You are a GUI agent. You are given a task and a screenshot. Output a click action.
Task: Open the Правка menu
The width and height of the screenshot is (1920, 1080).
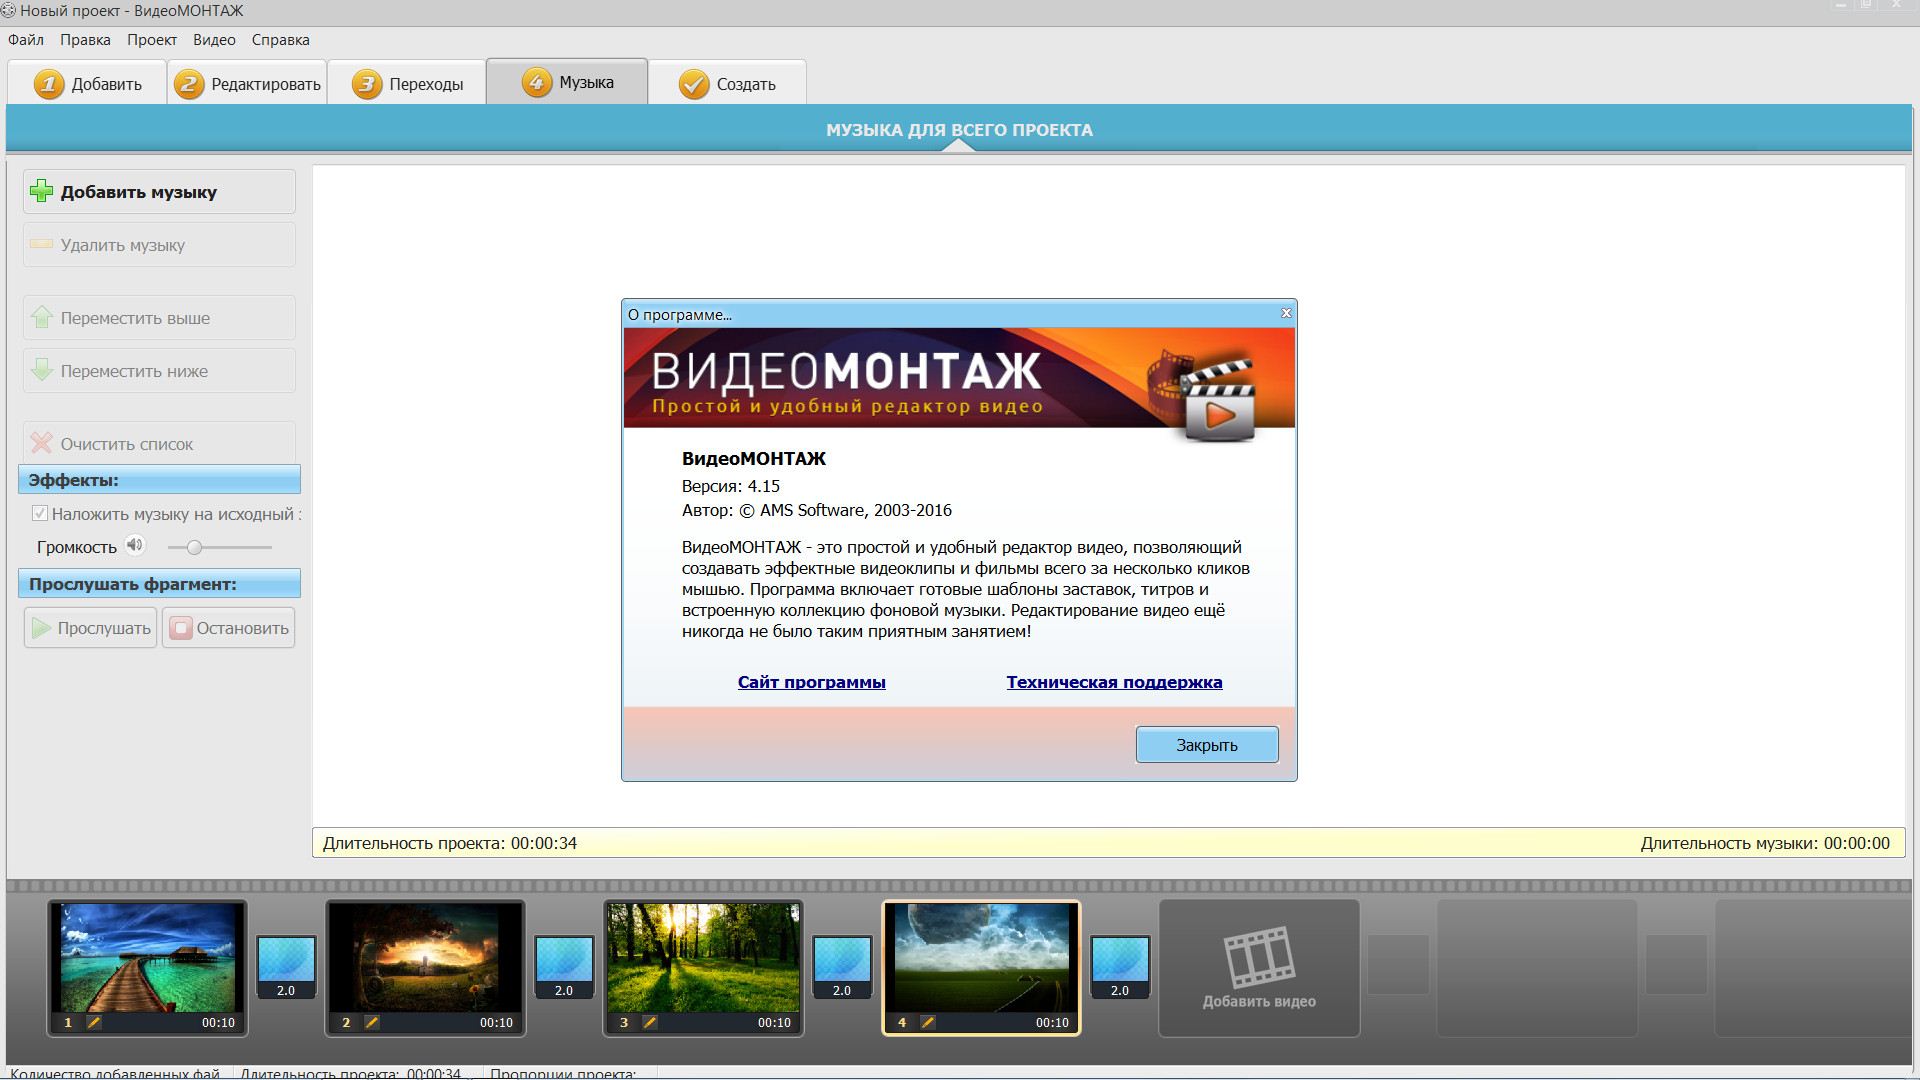85,40
